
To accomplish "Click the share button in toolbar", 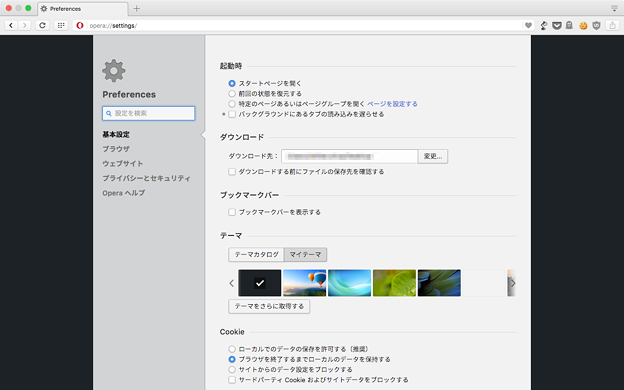I will [x=612, y=25].
